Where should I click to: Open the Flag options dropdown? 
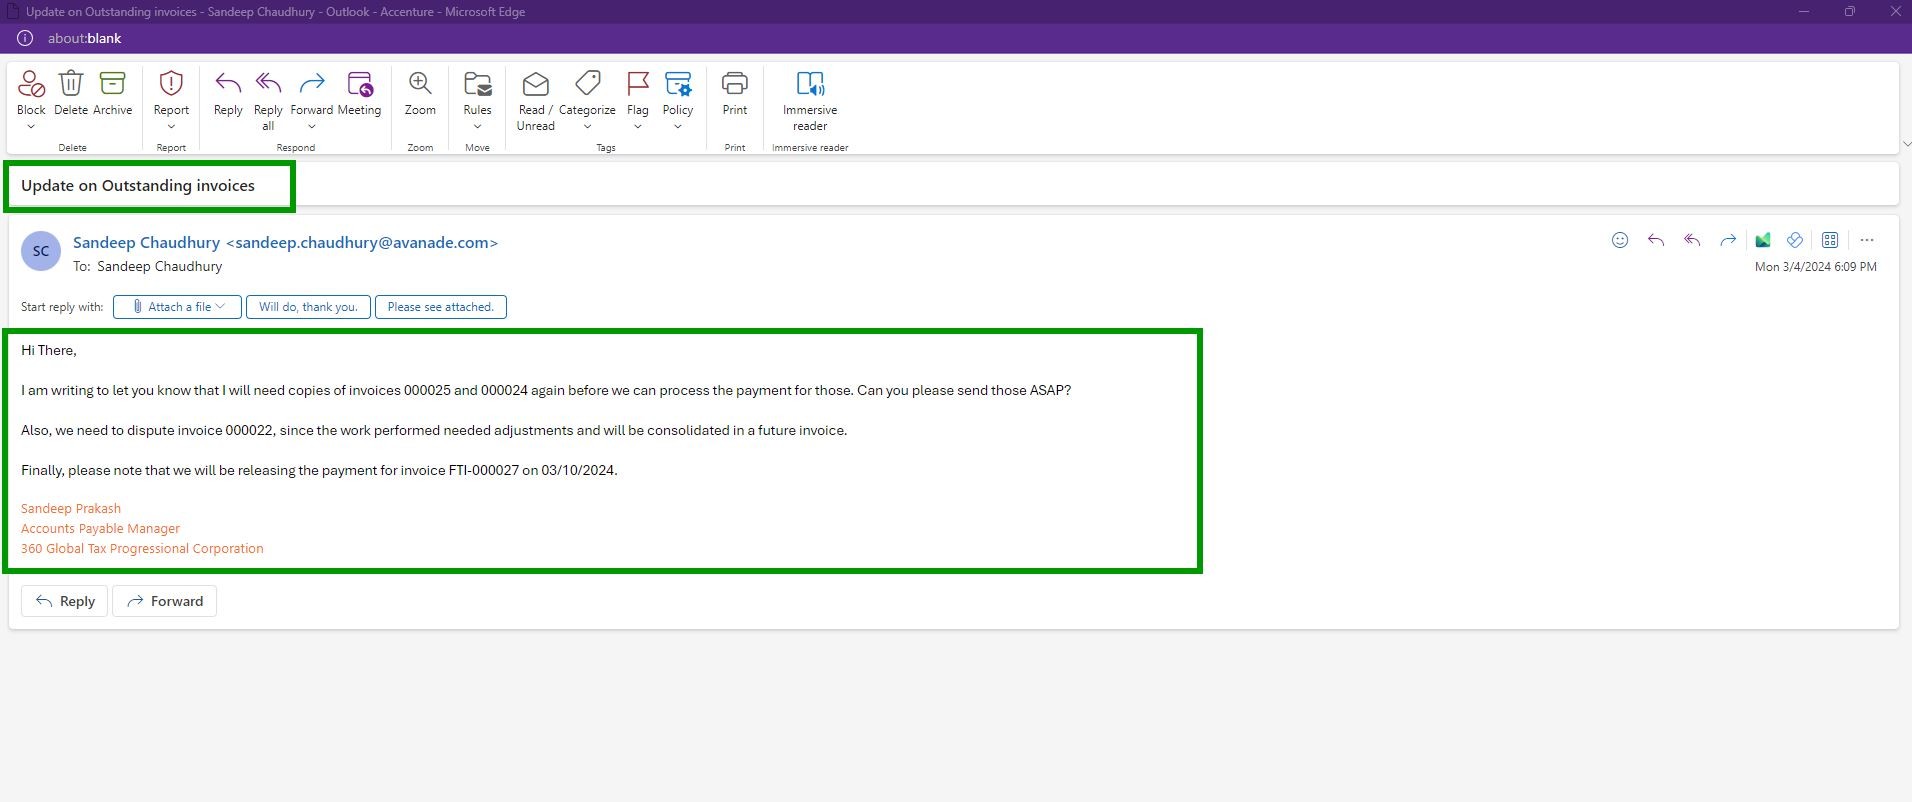tap(638, 127)
